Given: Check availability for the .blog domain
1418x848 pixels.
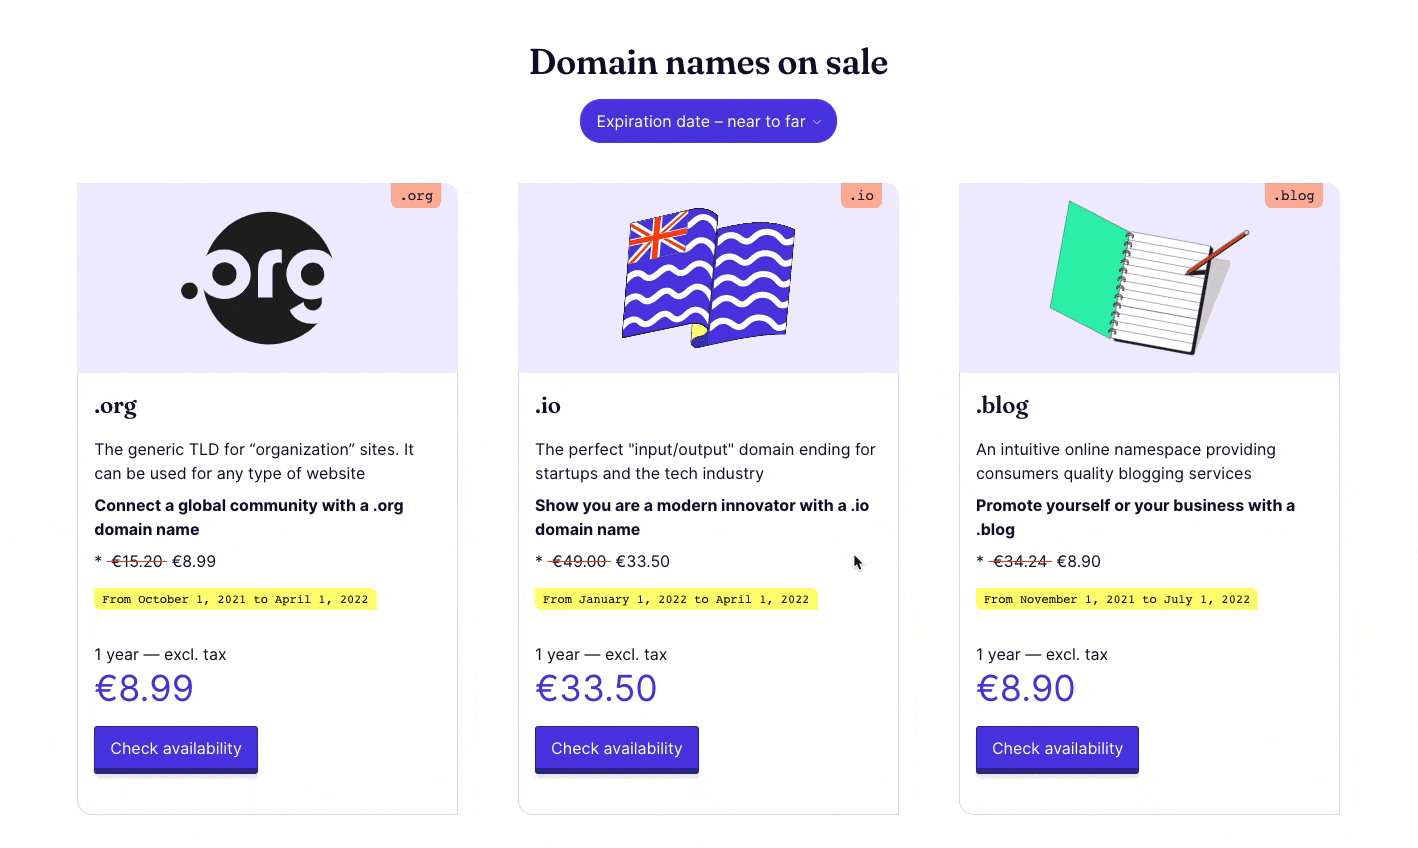Looking at the screenshot, I should pos(1057,749).
